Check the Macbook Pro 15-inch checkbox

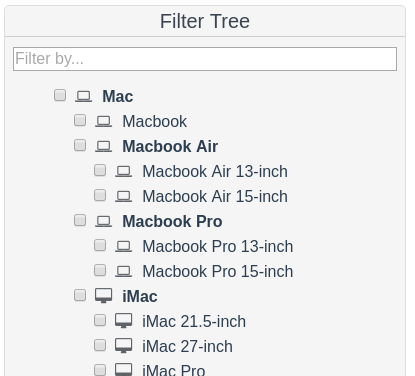pyautogui.click(x=100, y=270)
